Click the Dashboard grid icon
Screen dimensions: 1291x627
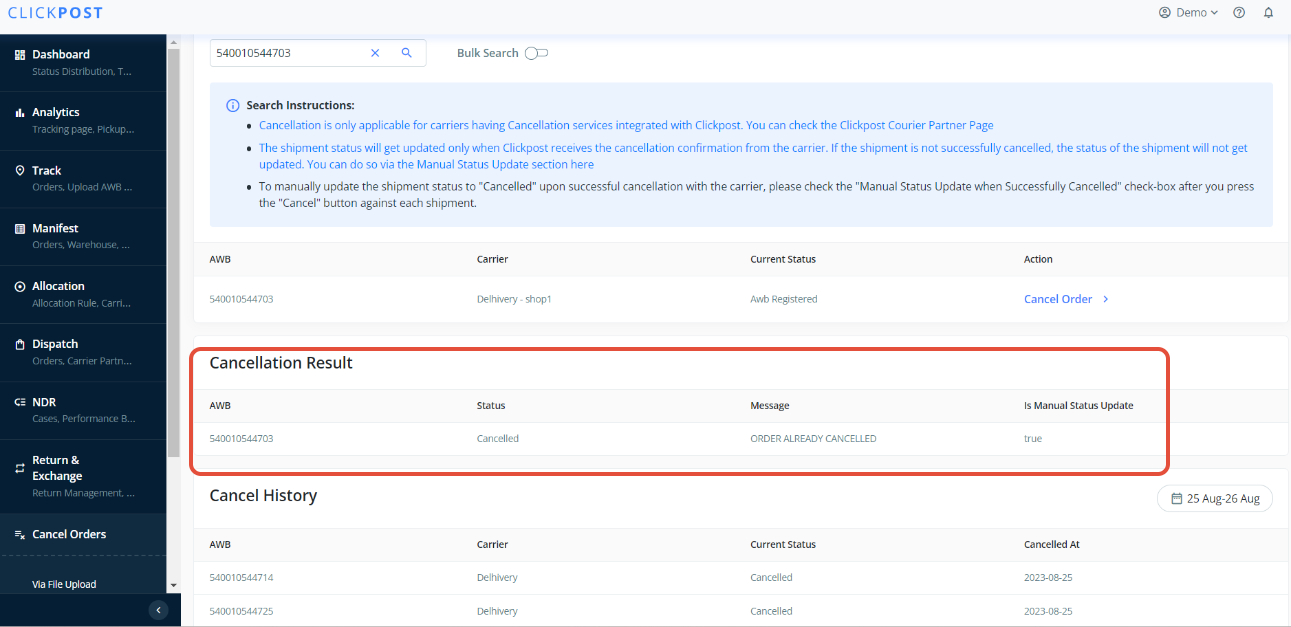tap(20, 55)
